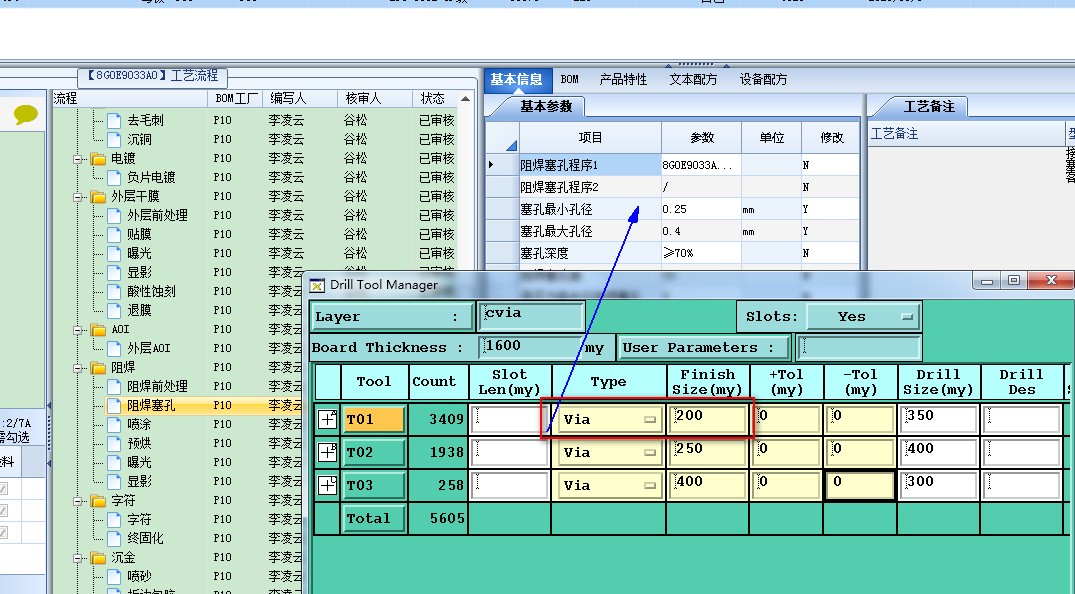Click the 外层前处理 document icon
This screenshot has height=594, width=1075.
point(114,215)
